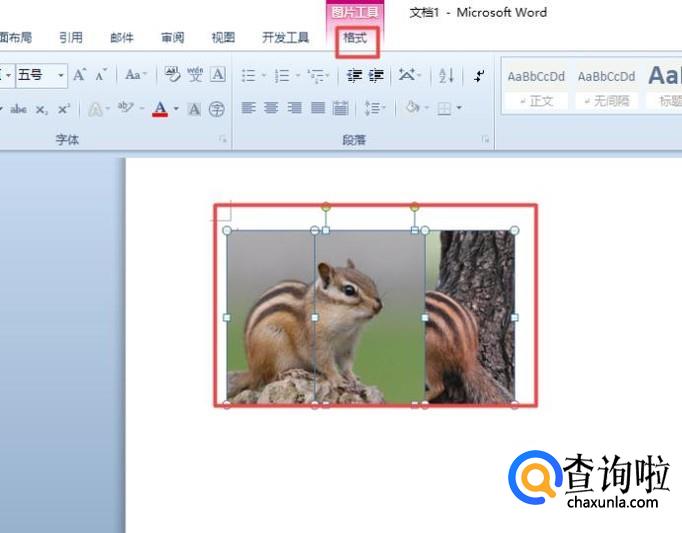Apply the 正文 style
The image size is (682, 533).
[x=536, y=88]
